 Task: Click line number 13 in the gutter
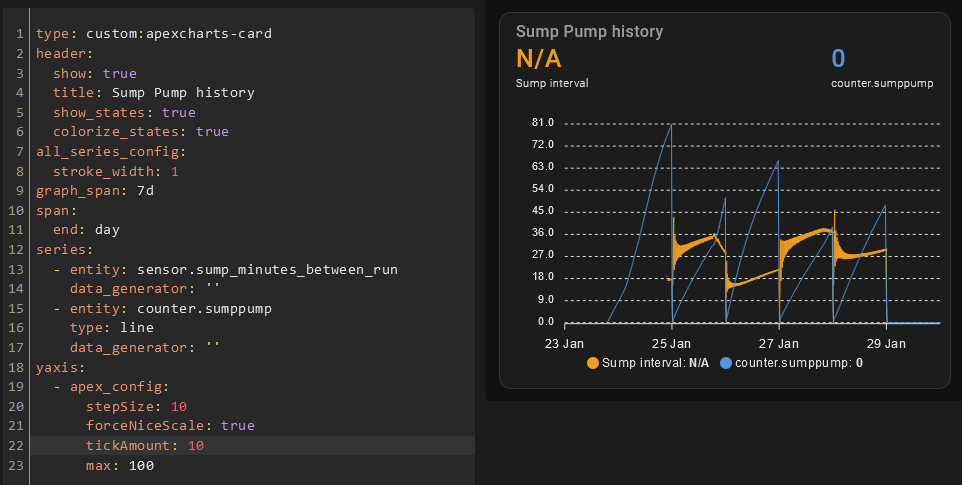(x=19, y=270)
